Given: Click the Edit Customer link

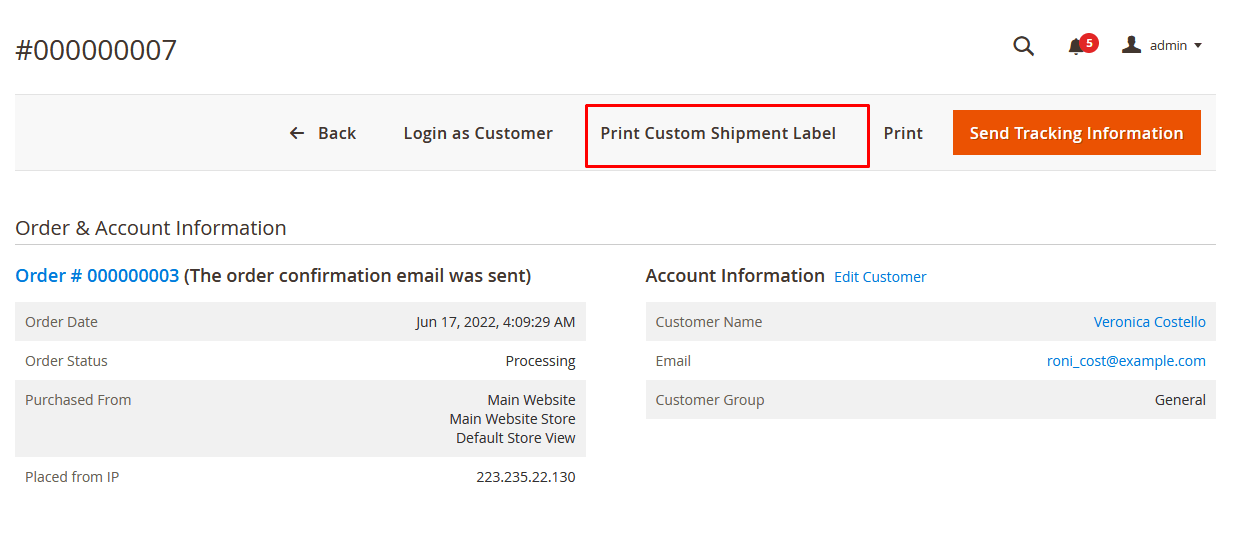Looking at the screenshot, I should point(880,277).
